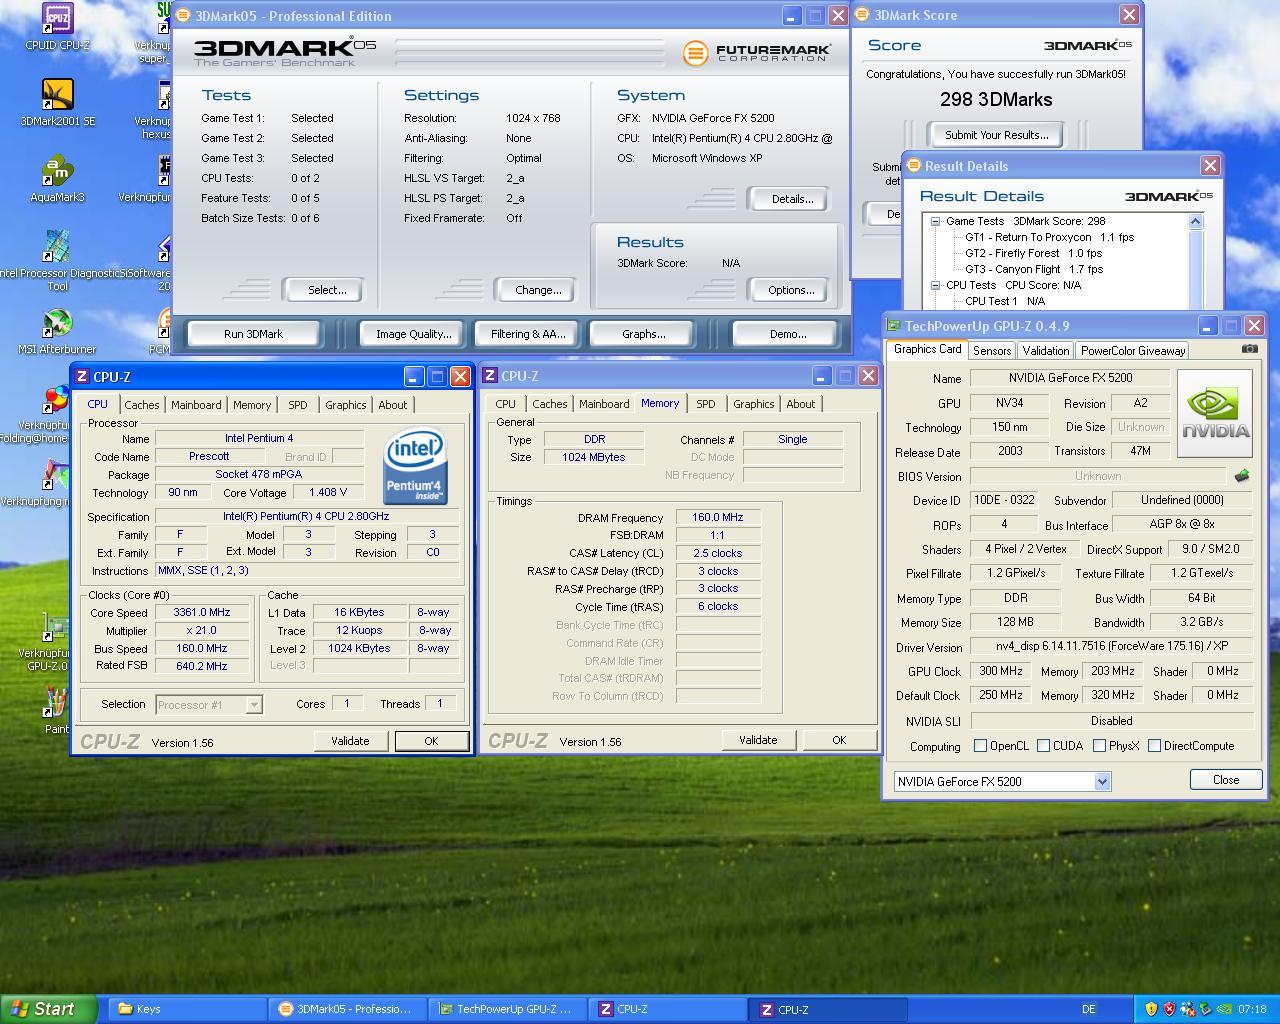Open Graphics tab in Memory CPU-Z window
Screen dimensions: 1280x1024
pyautogui.click(x=754, y=404)
